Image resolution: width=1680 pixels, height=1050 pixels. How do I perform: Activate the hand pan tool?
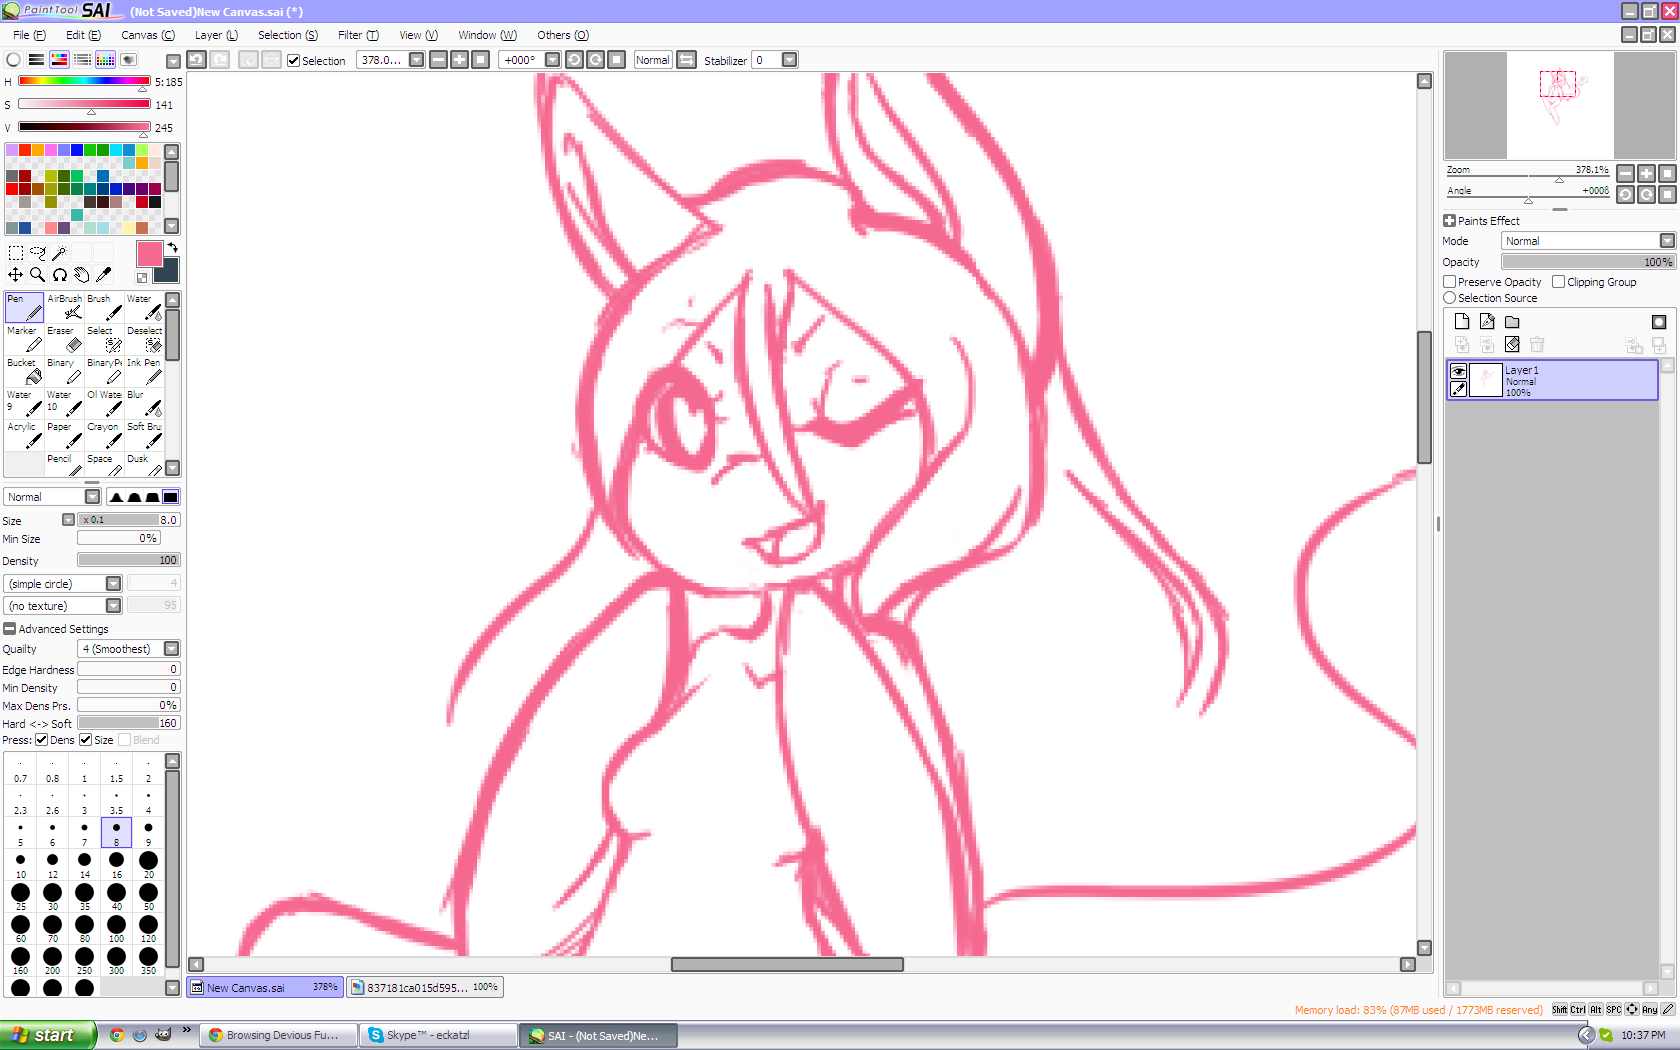[x=82, y=275]
